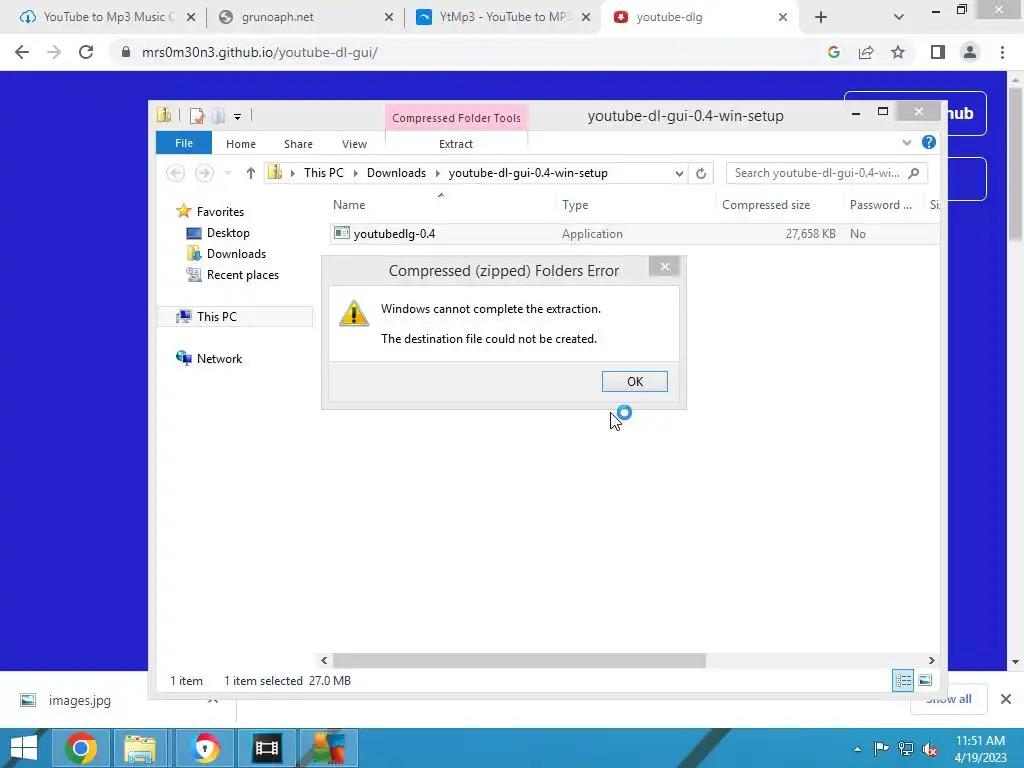Click New folder quick access icon
Screen dimensions: 1024x768
click(218, 116)
